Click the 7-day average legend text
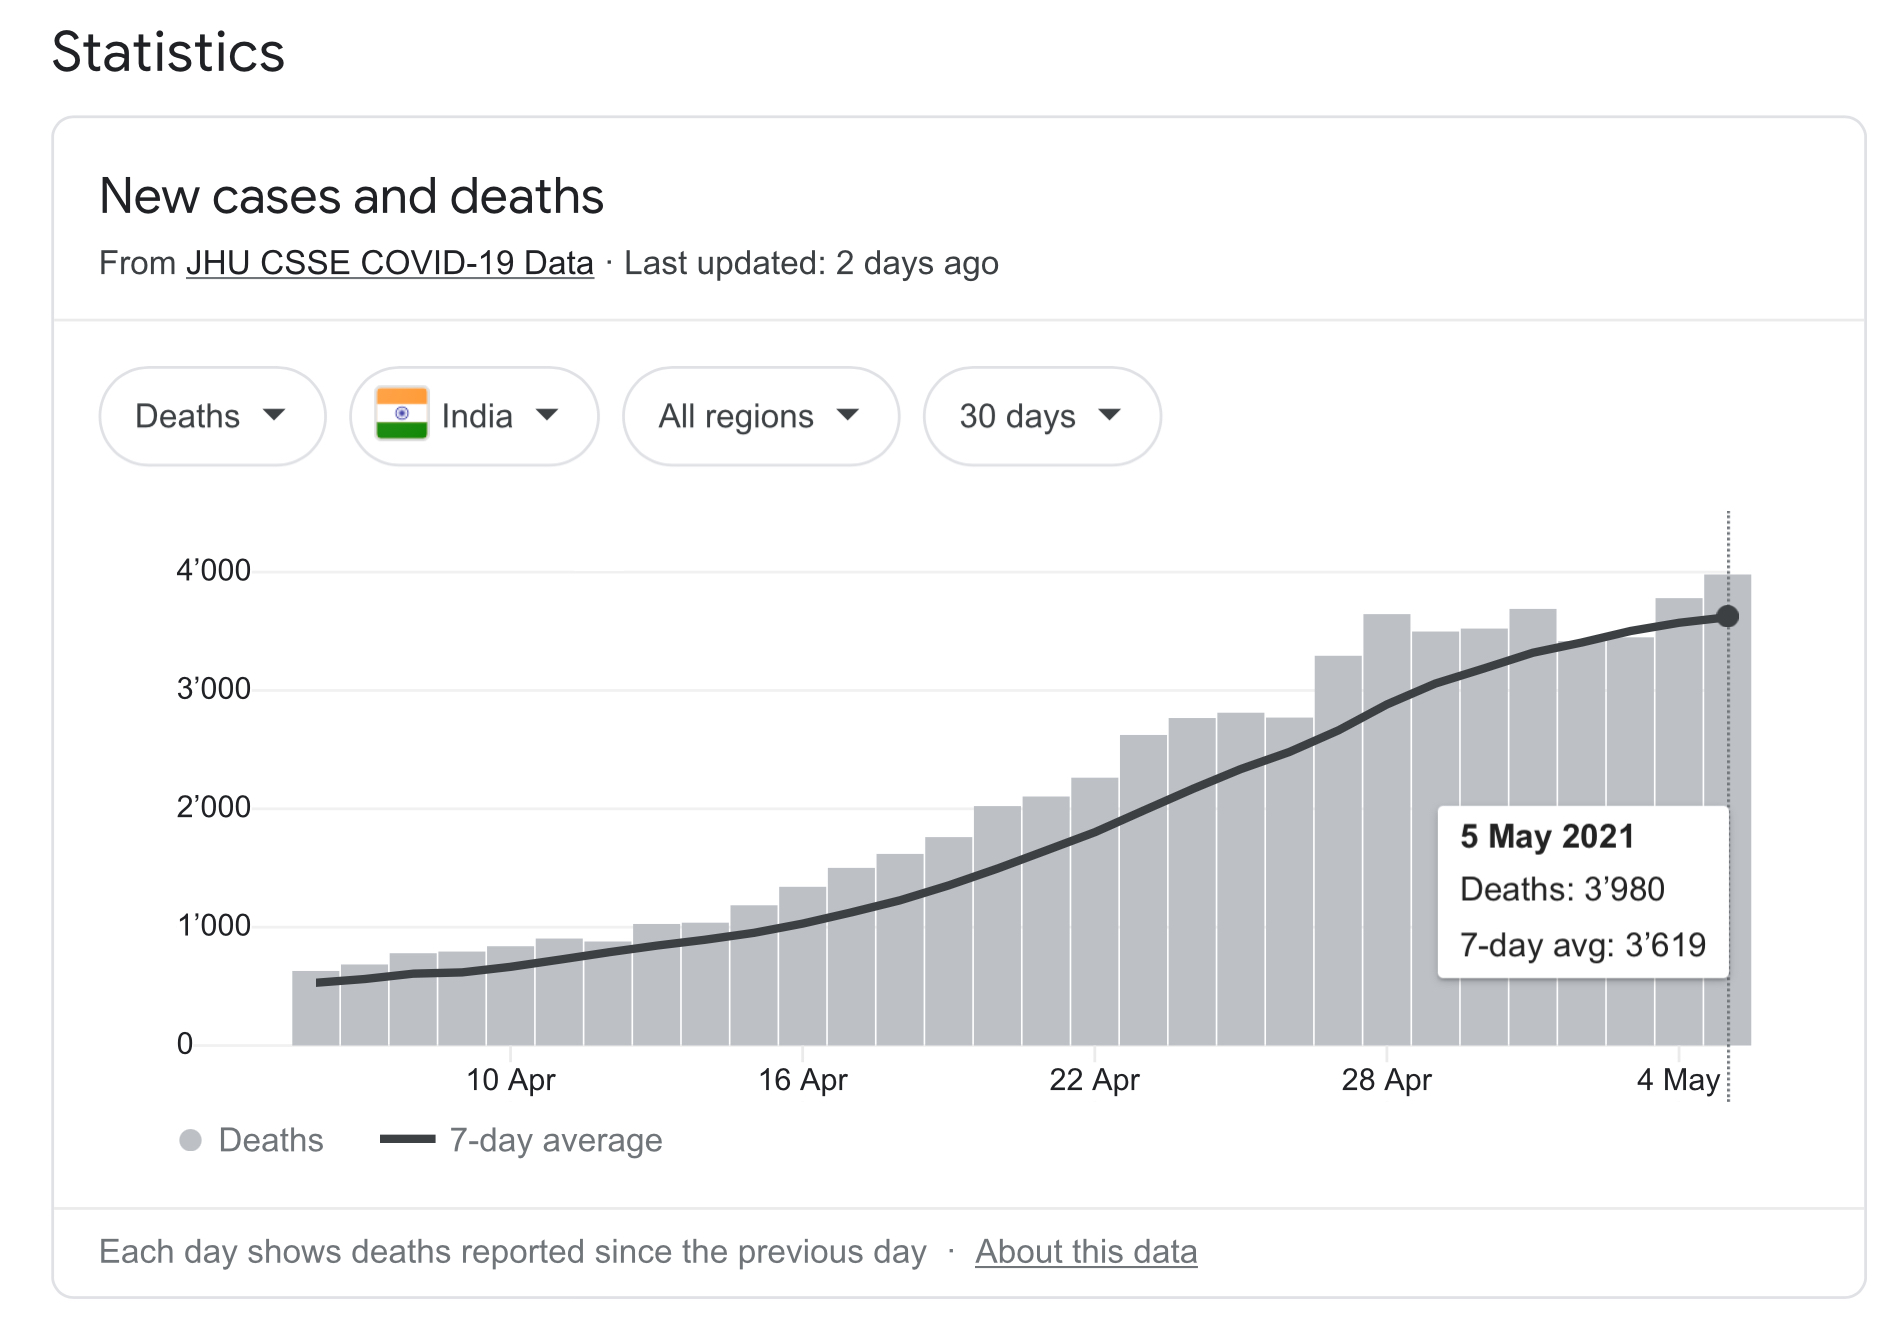The height and width of the screenshot is (1330, 1904). tap(556, 1140)
